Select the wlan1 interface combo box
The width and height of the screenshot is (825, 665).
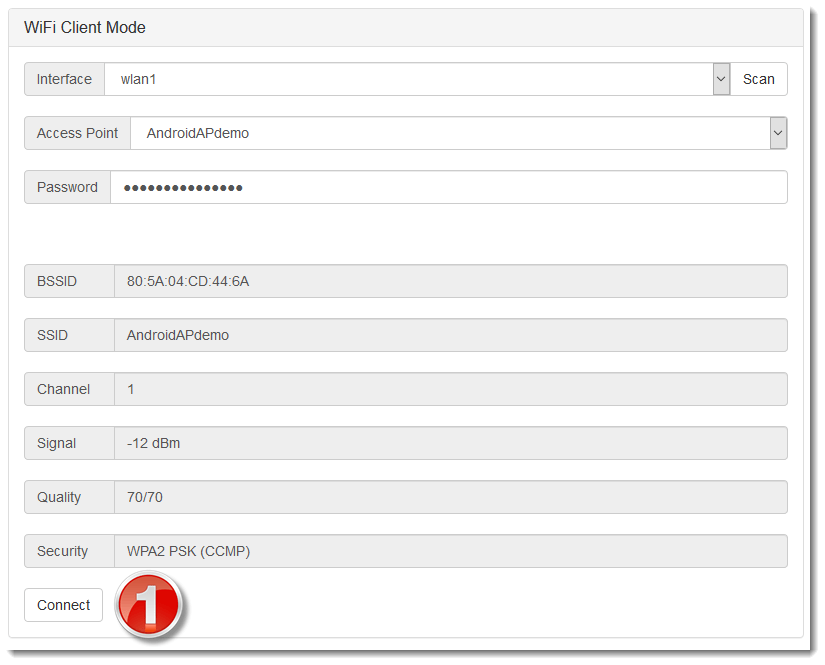(408, 79)
